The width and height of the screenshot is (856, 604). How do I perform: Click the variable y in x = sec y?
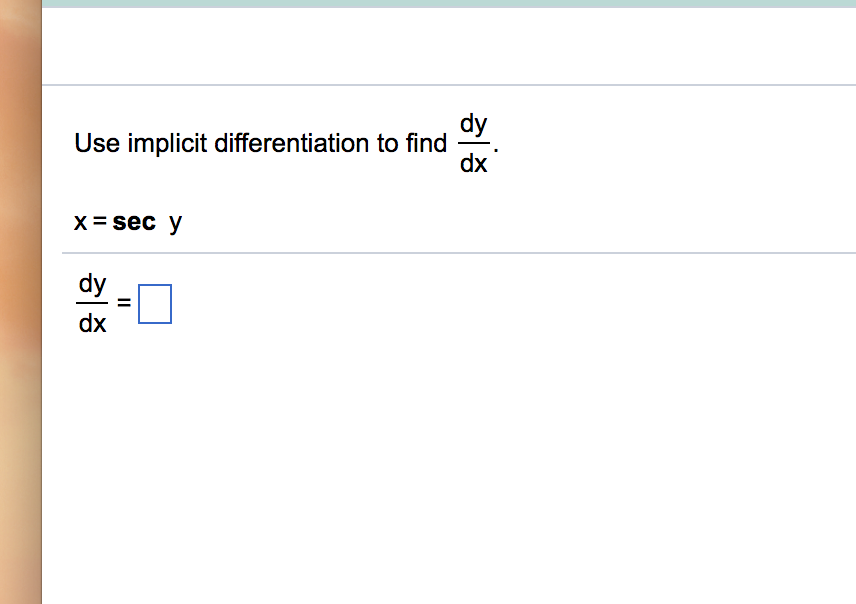pos(176,221)
